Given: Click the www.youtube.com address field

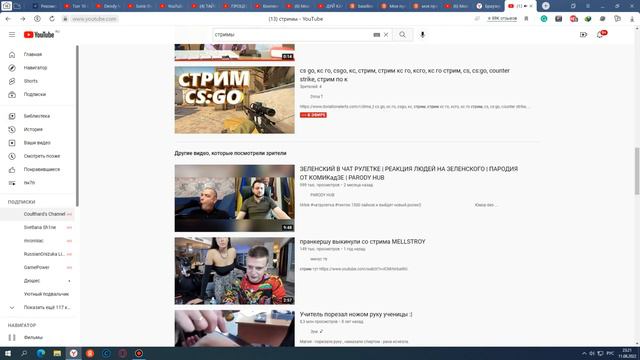Looking at the screenshot, I should [x=94, y=19].
